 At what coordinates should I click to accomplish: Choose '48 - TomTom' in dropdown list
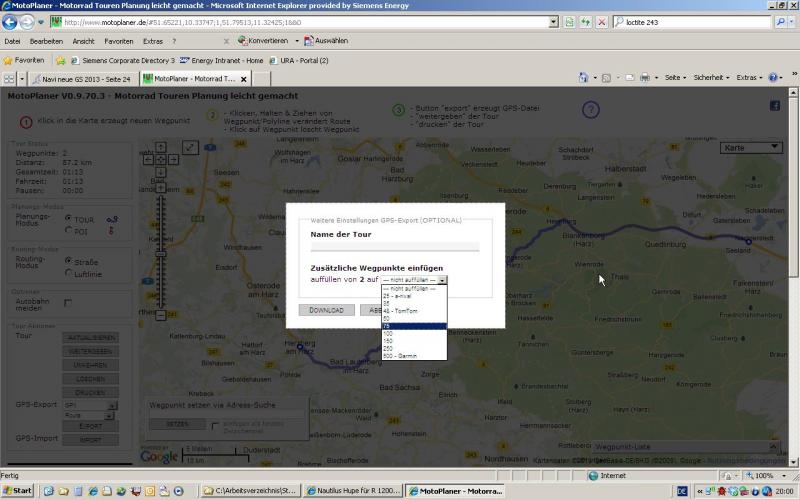[x=414, y=311]
